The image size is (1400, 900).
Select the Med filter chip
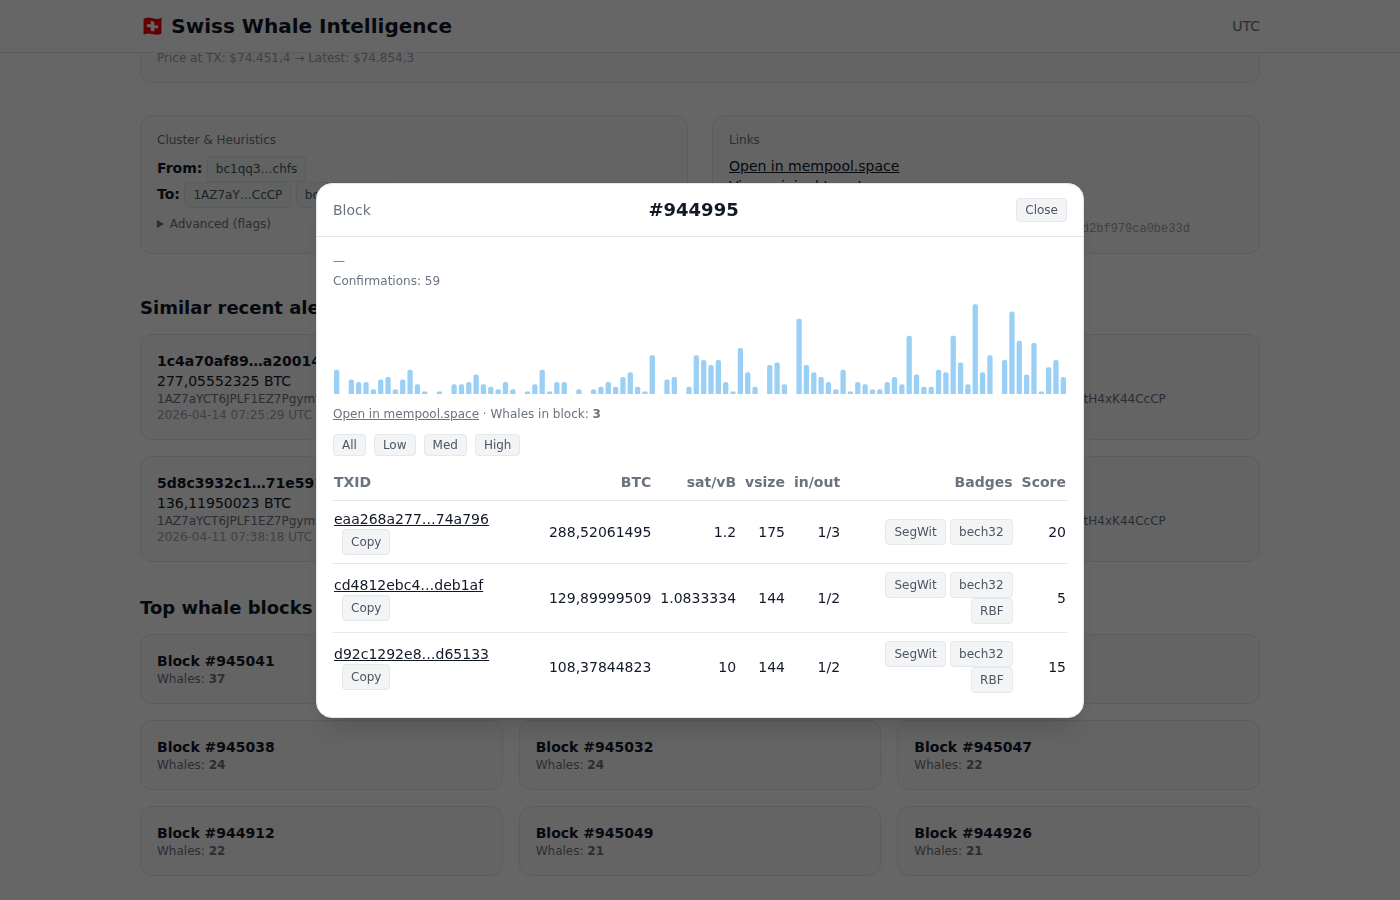click(445, 445)
